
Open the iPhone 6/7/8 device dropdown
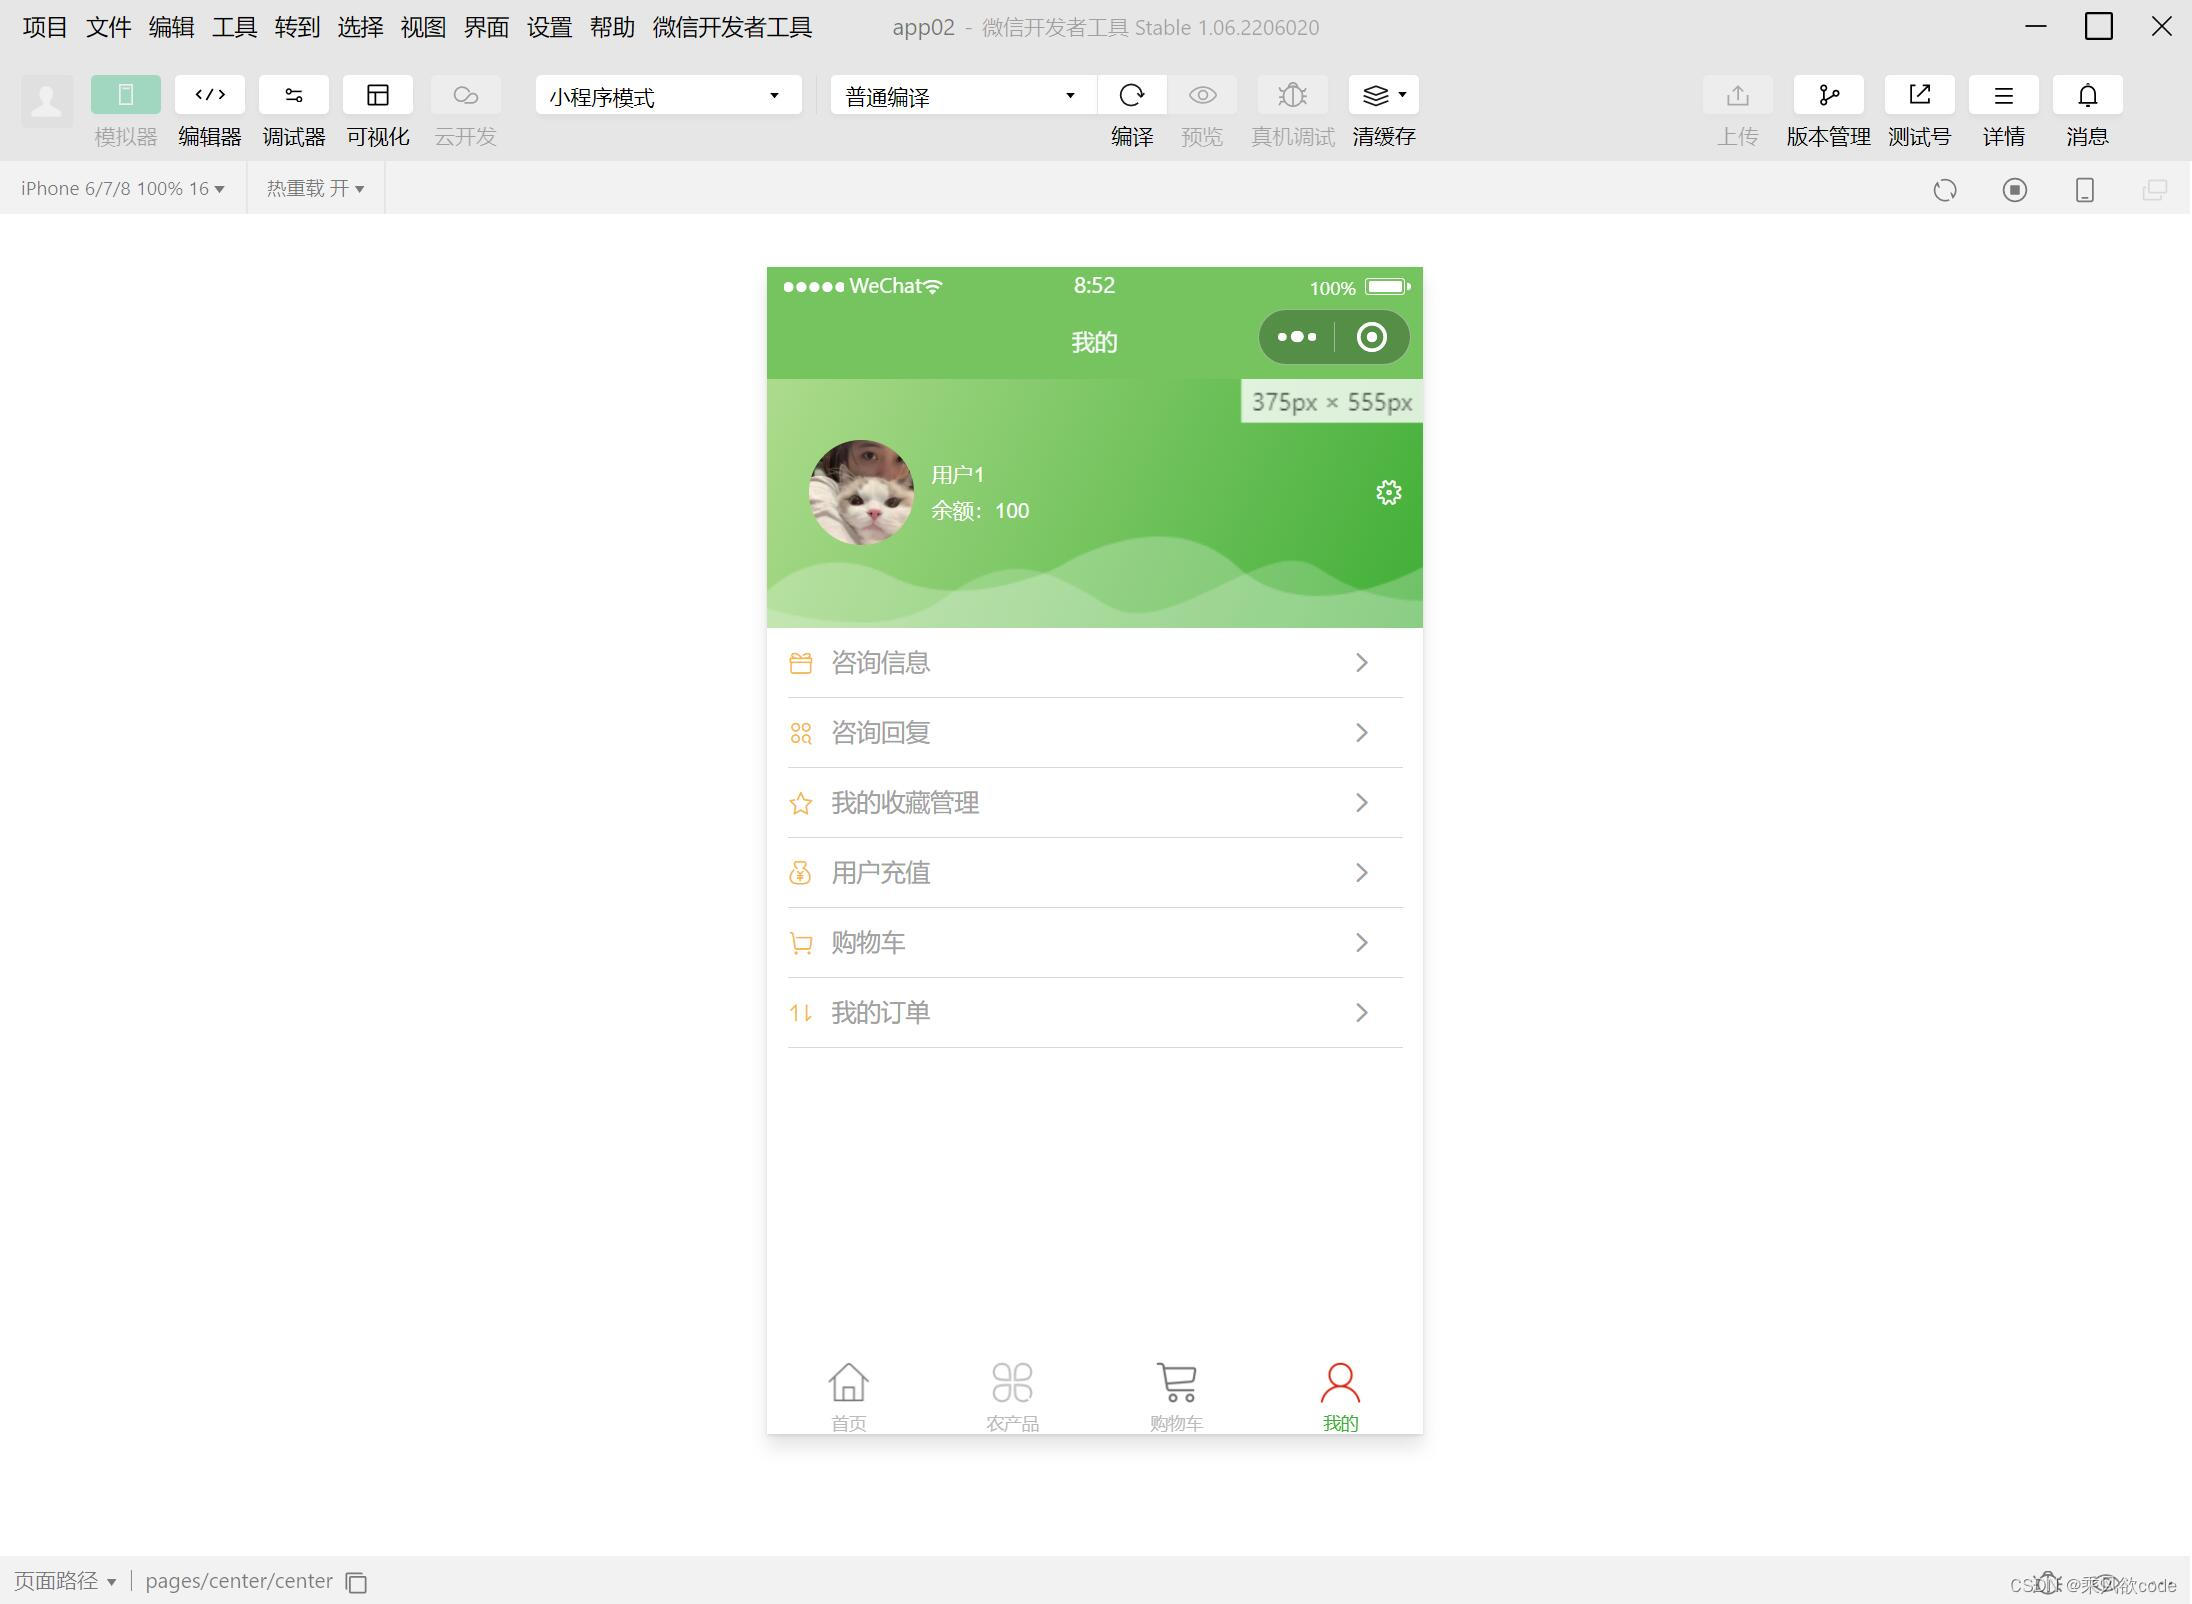120,188
